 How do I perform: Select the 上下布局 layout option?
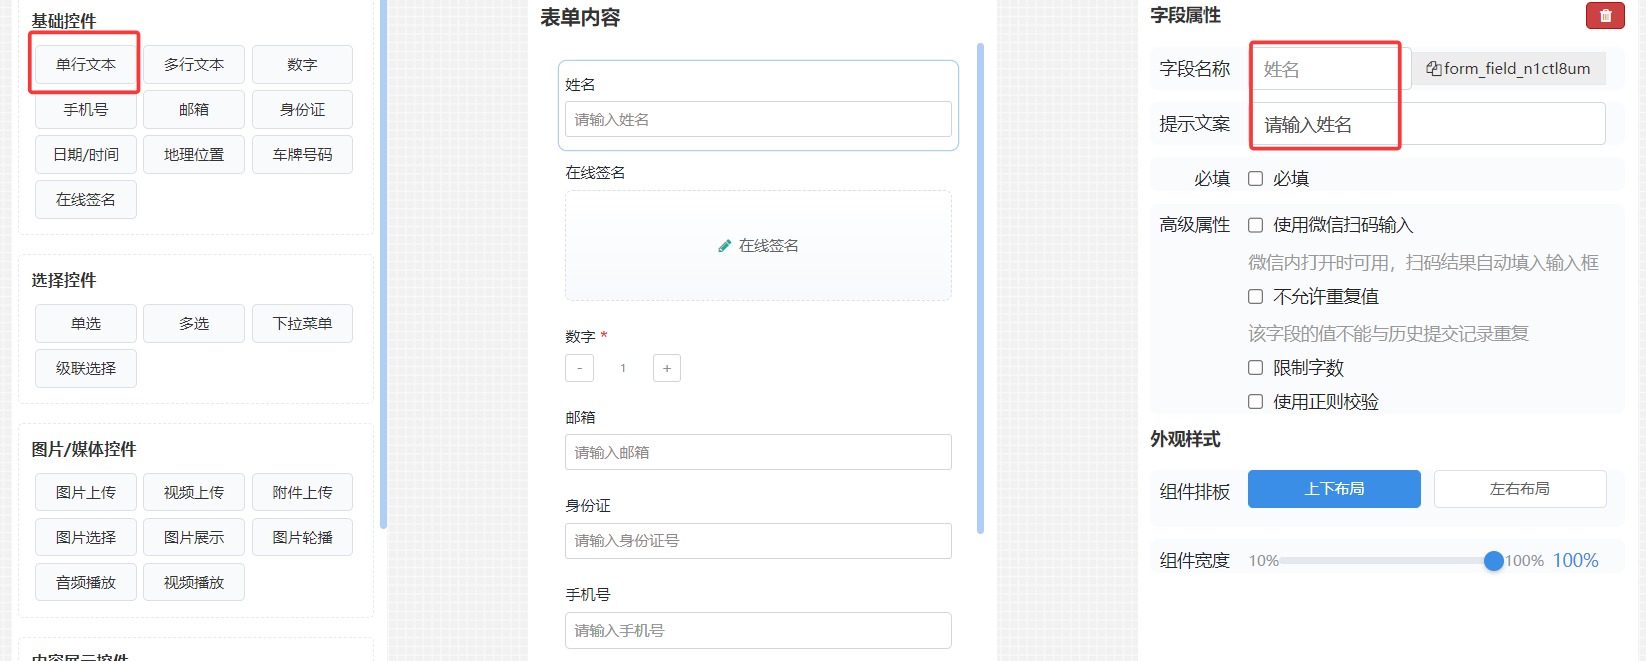pos(1334,489)
